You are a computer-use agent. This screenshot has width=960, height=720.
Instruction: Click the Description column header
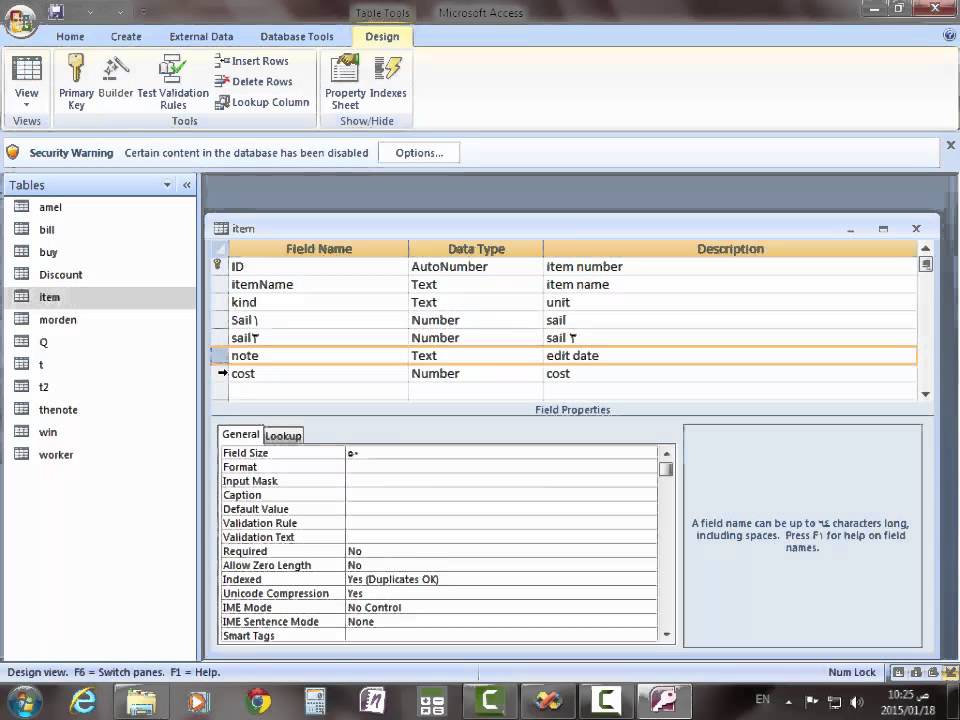730,249
